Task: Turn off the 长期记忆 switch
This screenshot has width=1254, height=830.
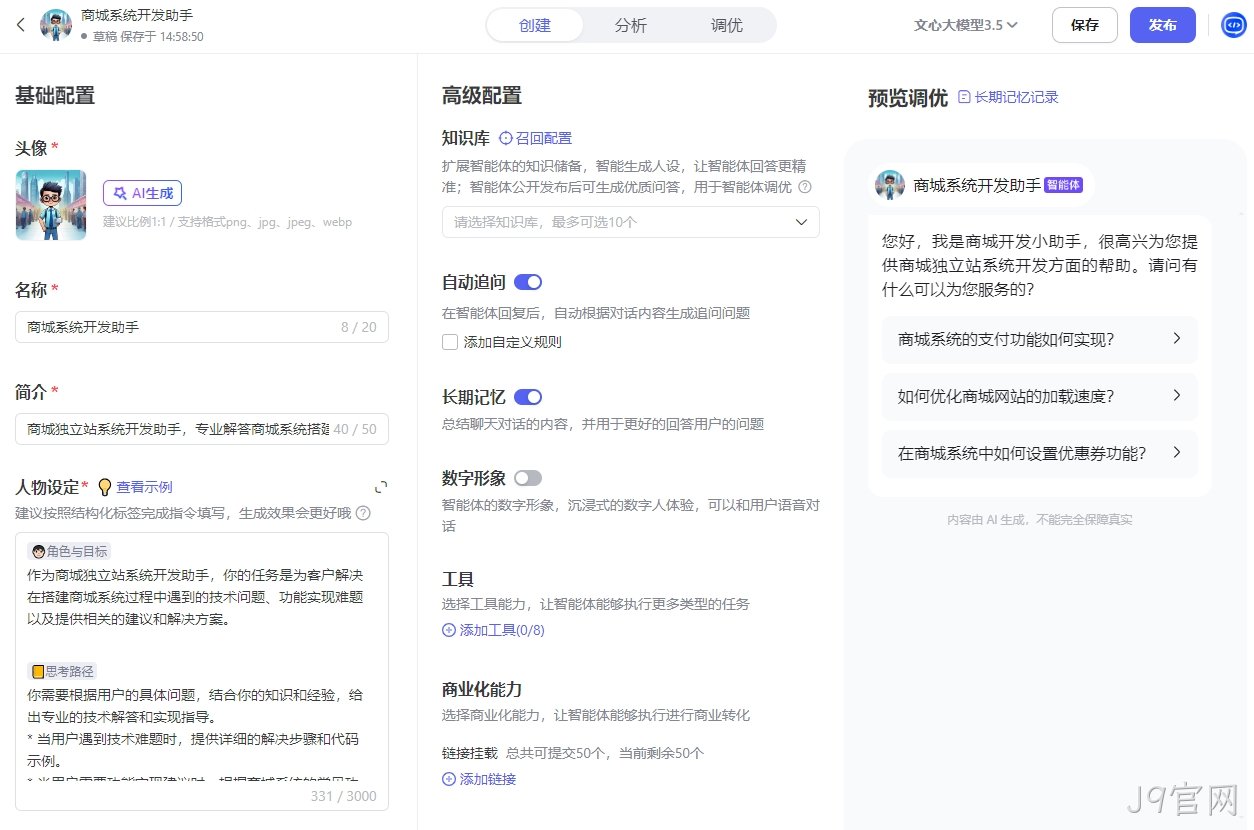Action: tap(528, 397)
